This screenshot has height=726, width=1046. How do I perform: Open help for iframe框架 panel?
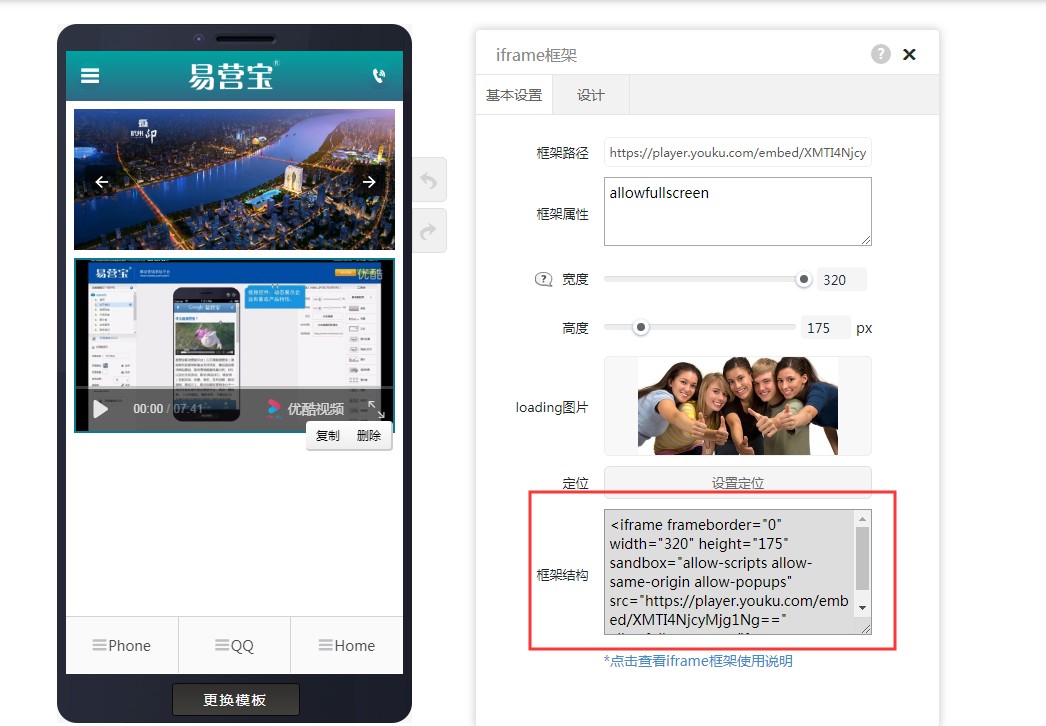[881, 54]
